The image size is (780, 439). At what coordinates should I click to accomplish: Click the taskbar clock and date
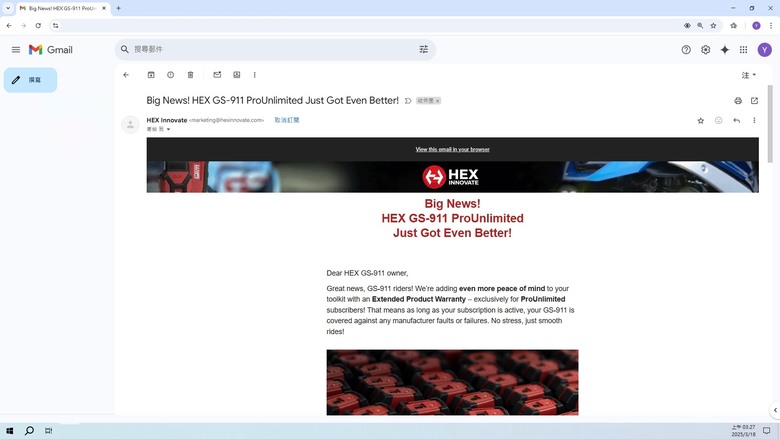[743, 431]
